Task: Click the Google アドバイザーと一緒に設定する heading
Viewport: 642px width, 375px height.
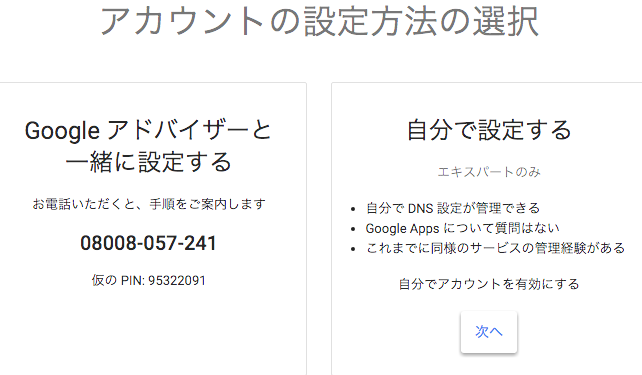Action: (x=148, y=146)
